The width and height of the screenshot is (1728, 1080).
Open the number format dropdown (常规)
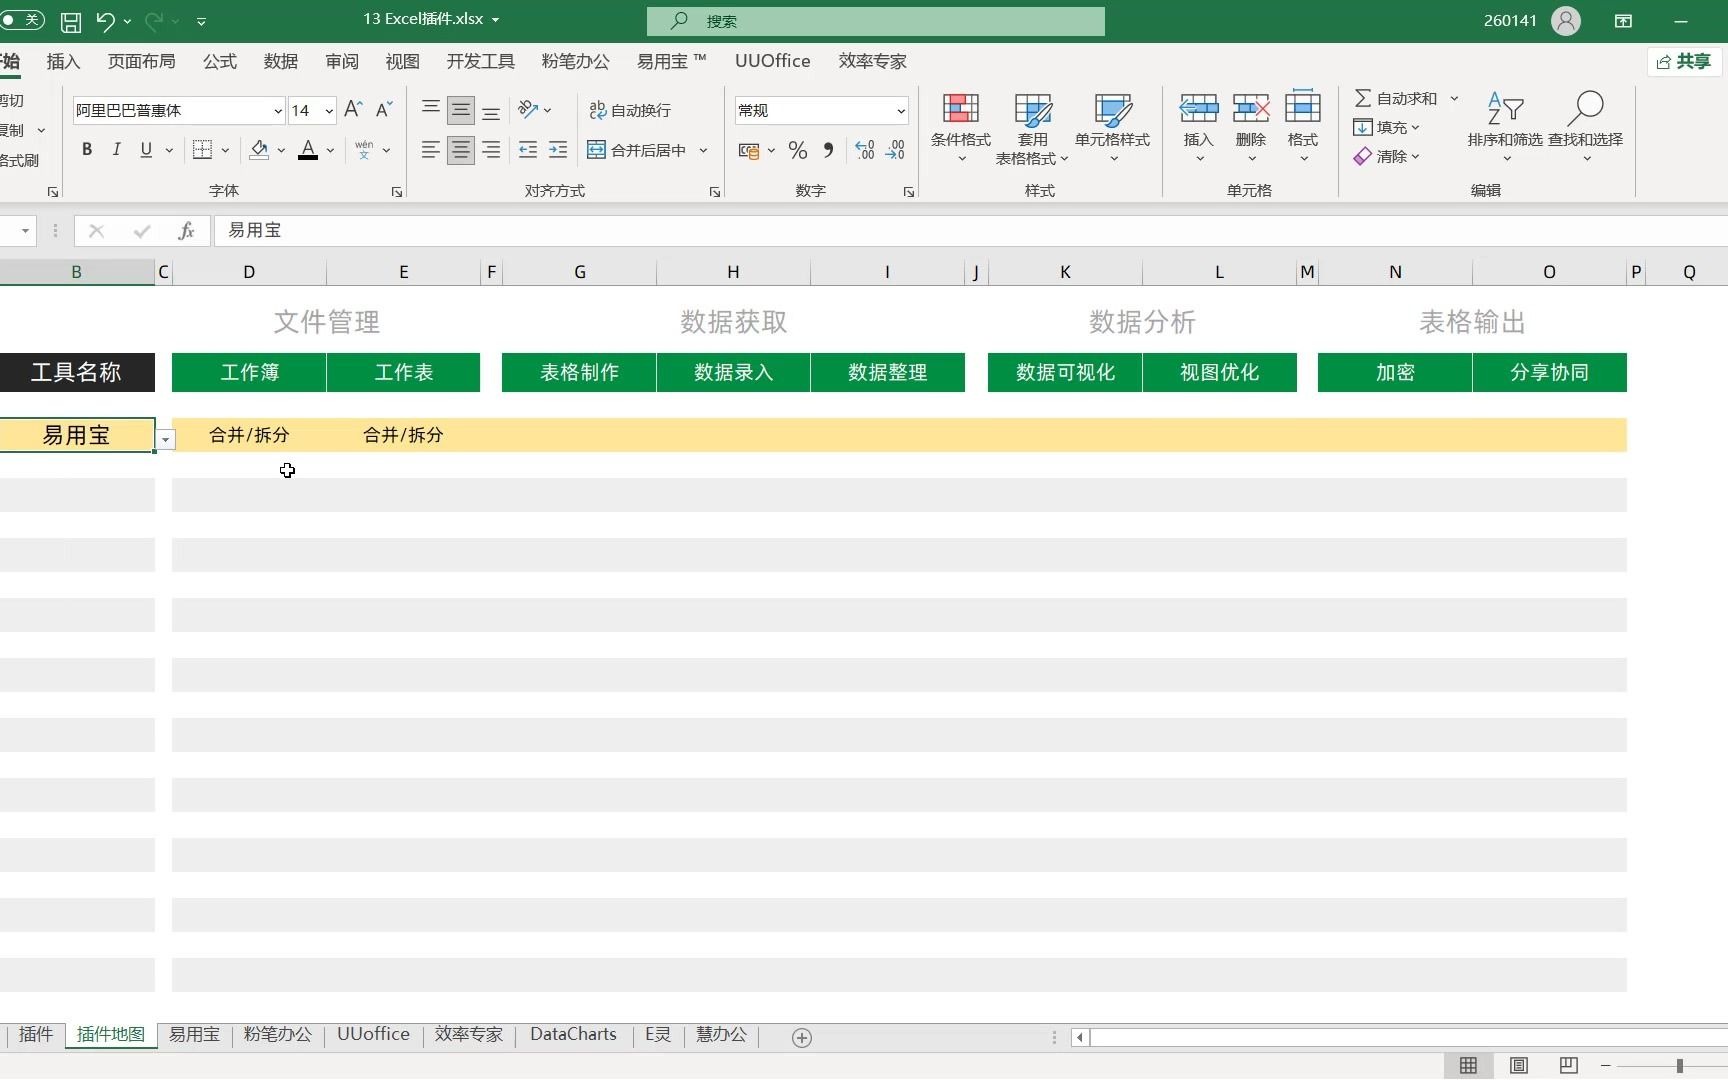900,111
